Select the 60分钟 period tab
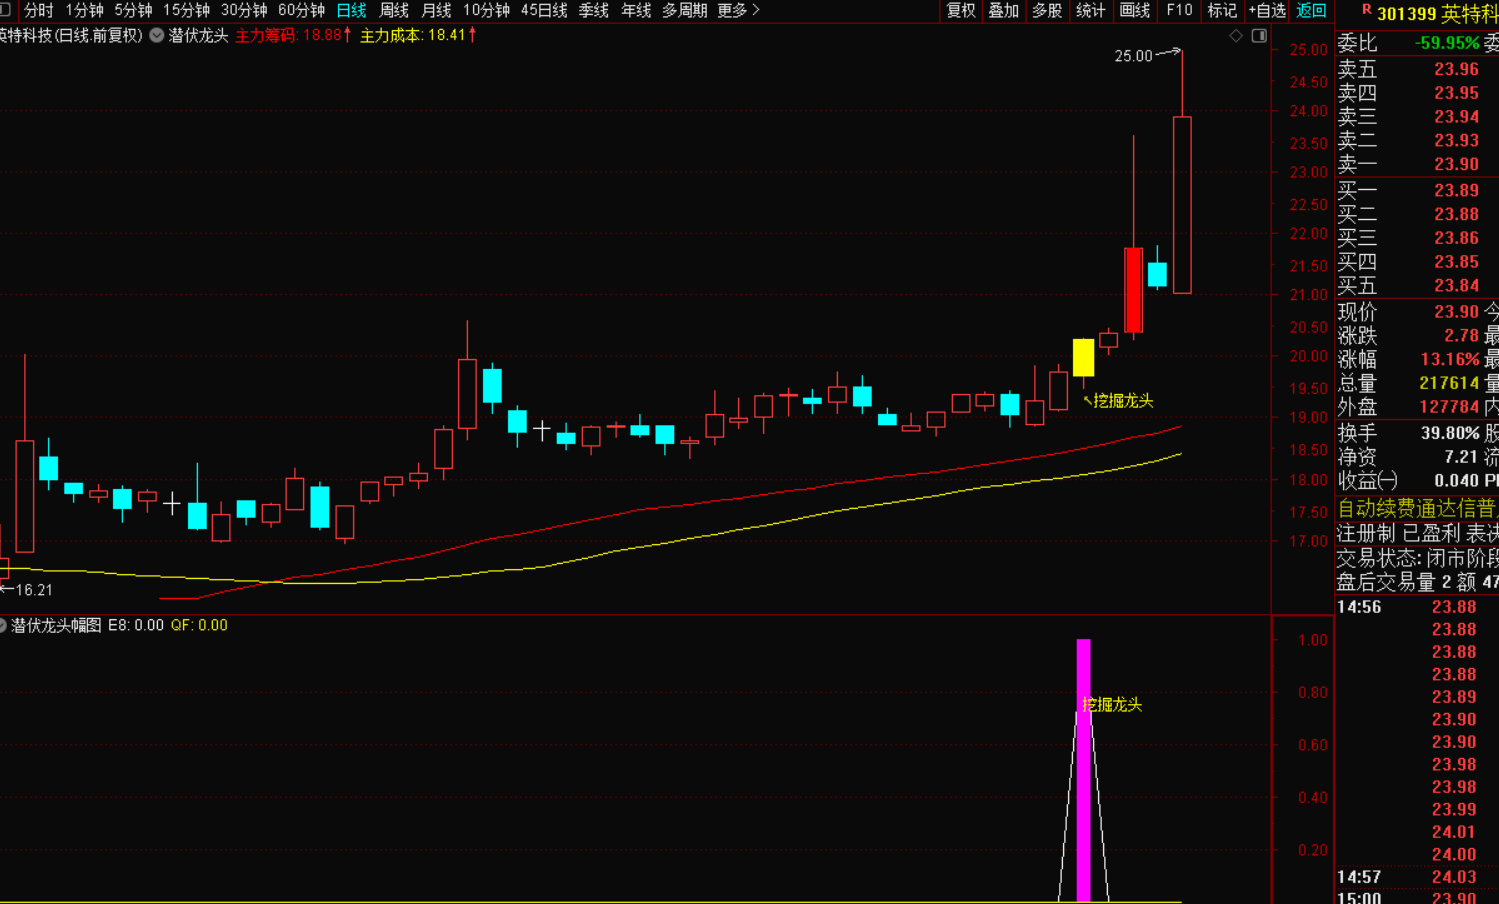This screenshot has width=1499, height=904. [x=301, y=10]
